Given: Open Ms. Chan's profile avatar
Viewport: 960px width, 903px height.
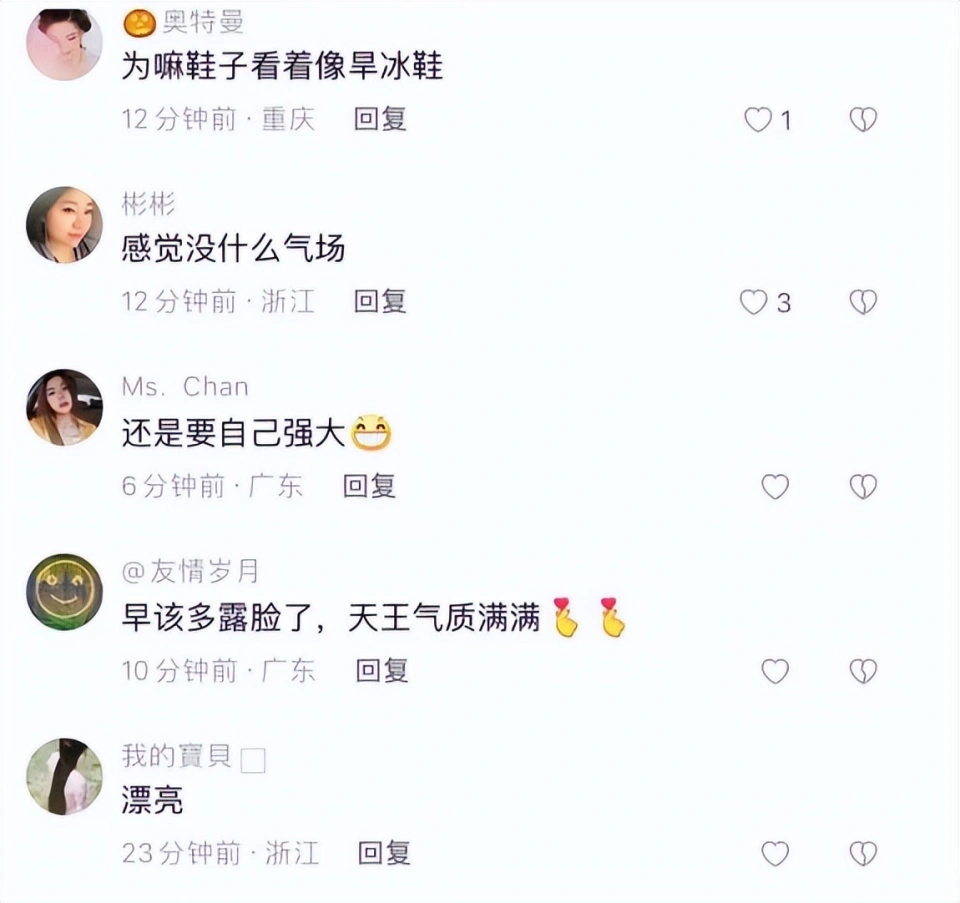Looking at the screenshot, I should [x=64, y=407].
